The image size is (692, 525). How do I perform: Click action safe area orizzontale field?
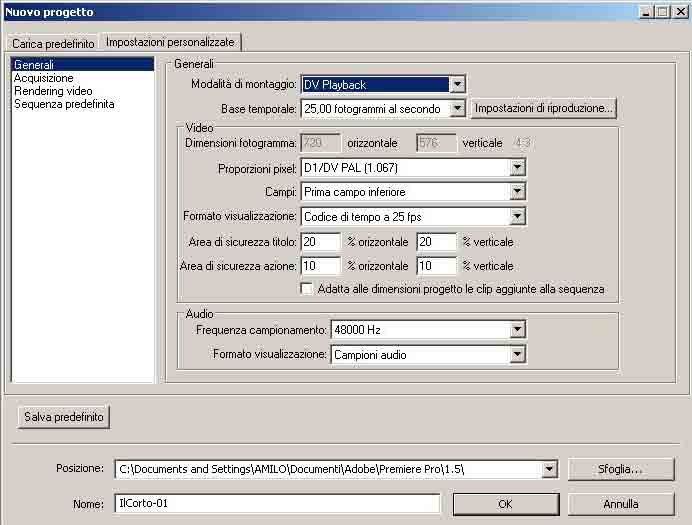pyautogui.click(x=320, y=266)
